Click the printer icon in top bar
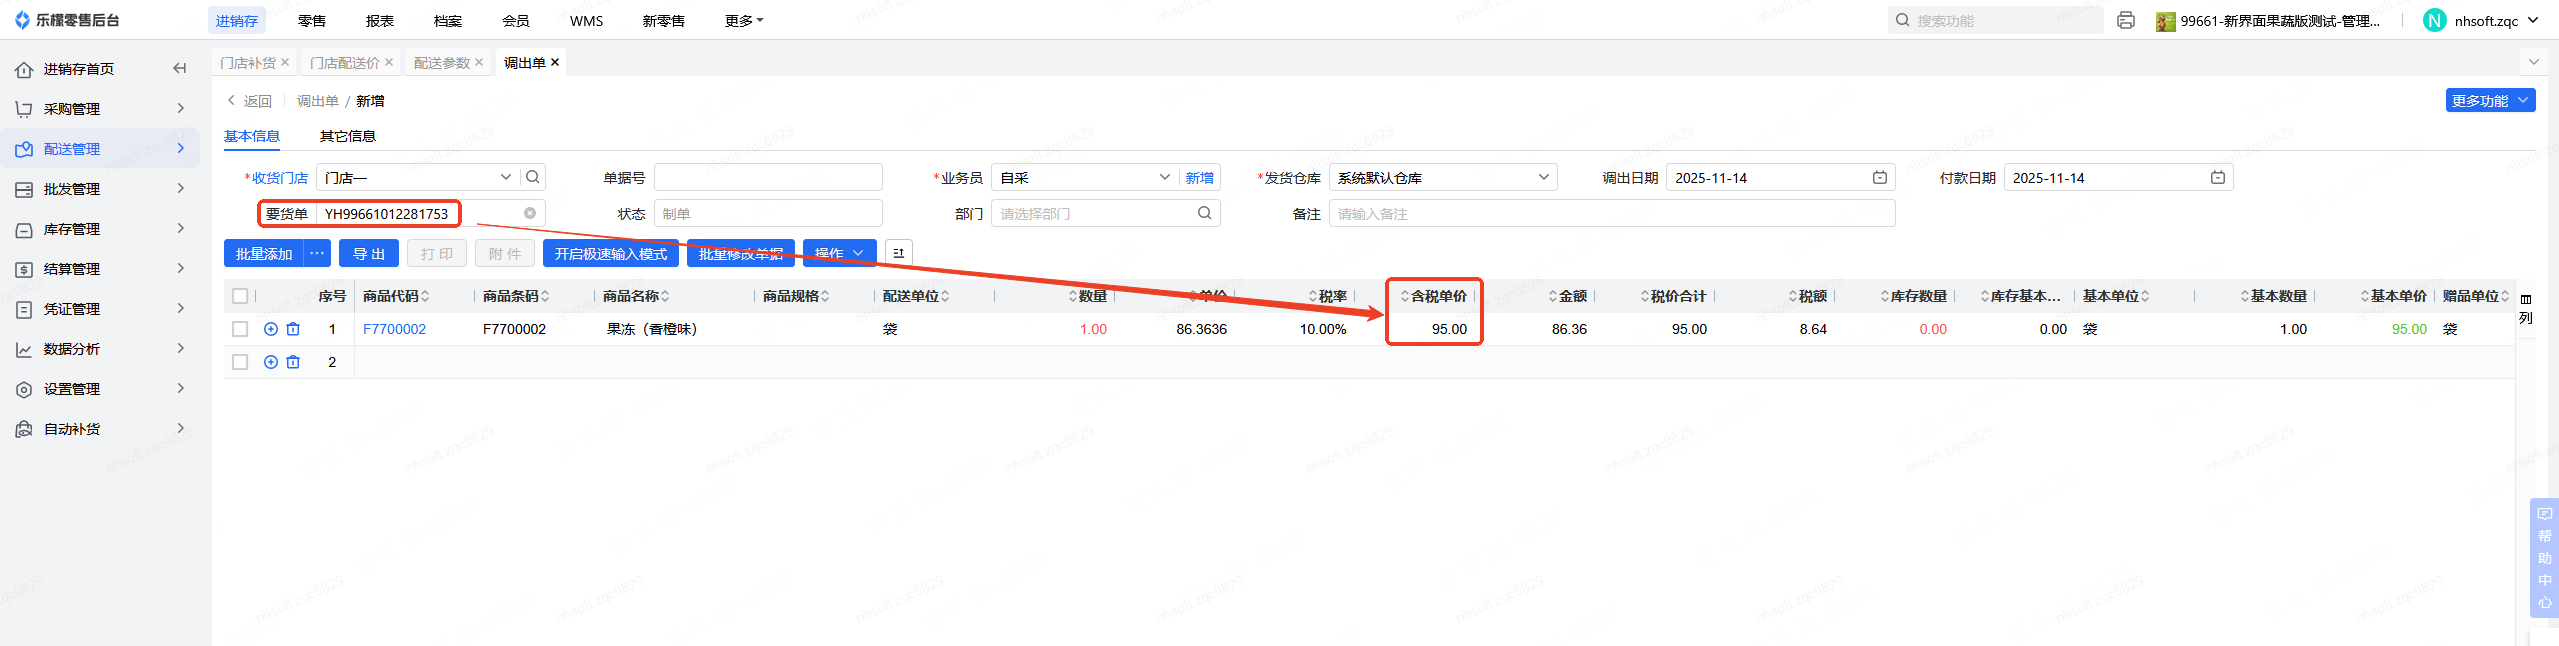This screenshot has width=2559, height=646. 2126,20
